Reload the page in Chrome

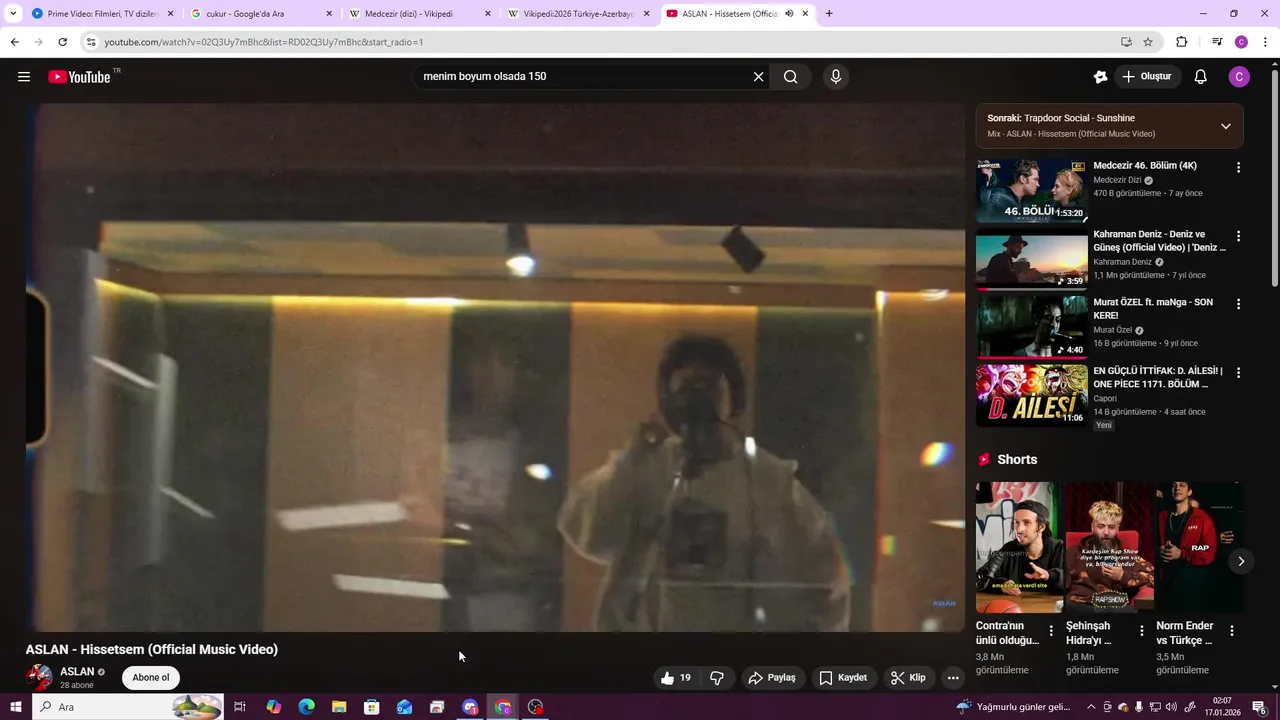(x=62, y=42)
